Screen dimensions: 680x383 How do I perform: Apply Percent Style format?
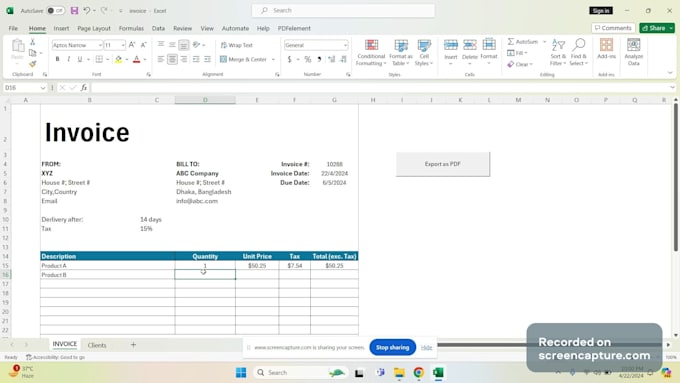click(x=307, y=59)
